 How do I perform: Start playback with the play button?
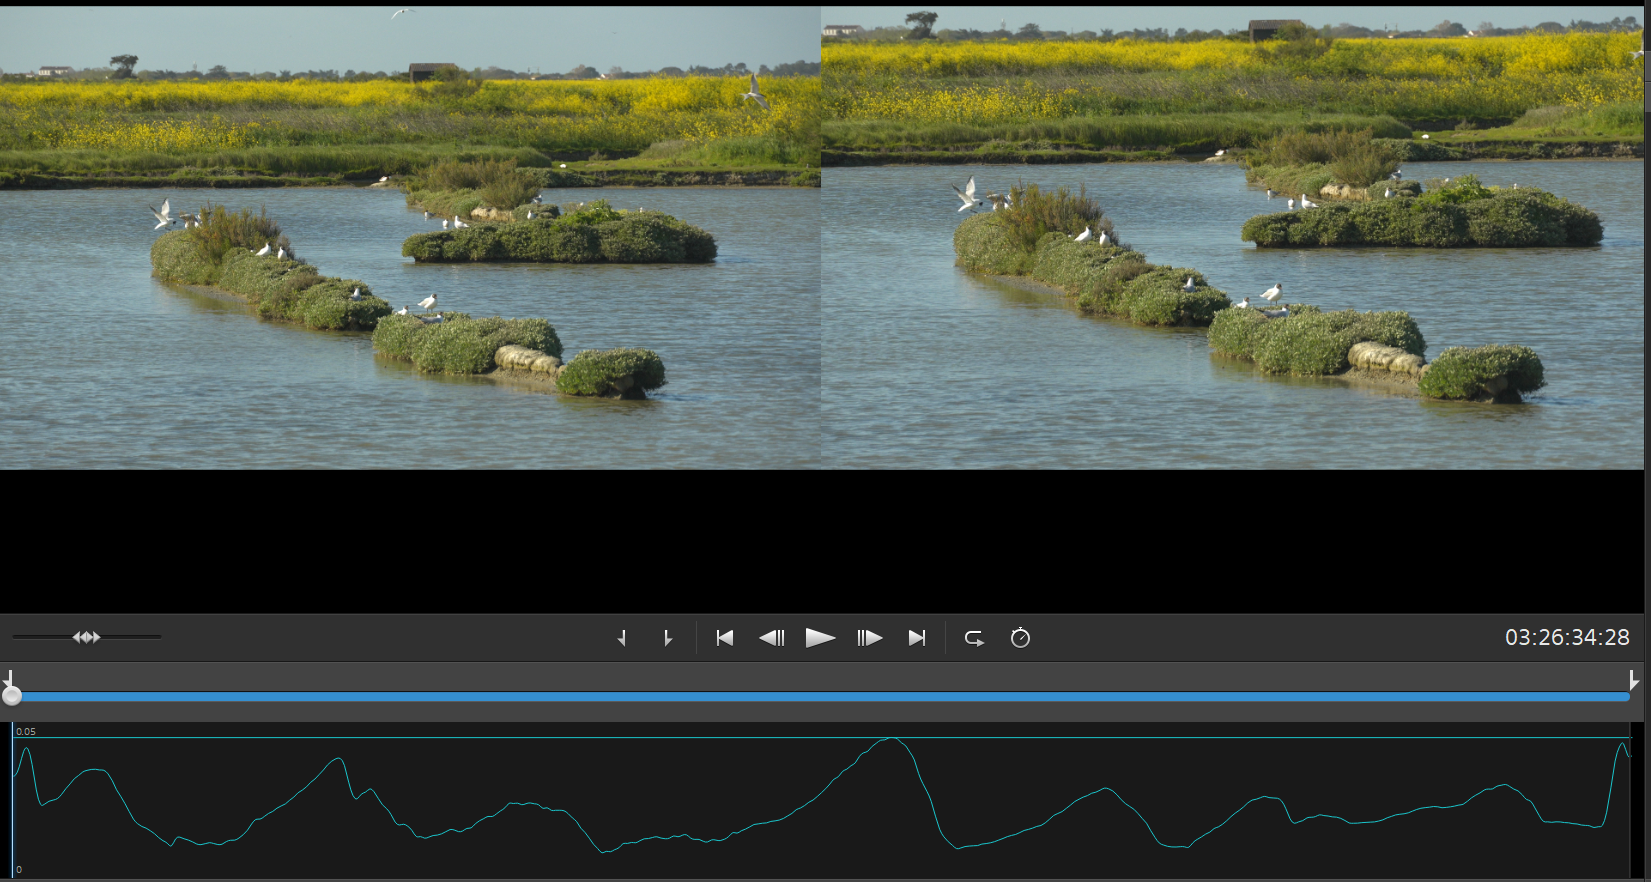click(820, 638)
